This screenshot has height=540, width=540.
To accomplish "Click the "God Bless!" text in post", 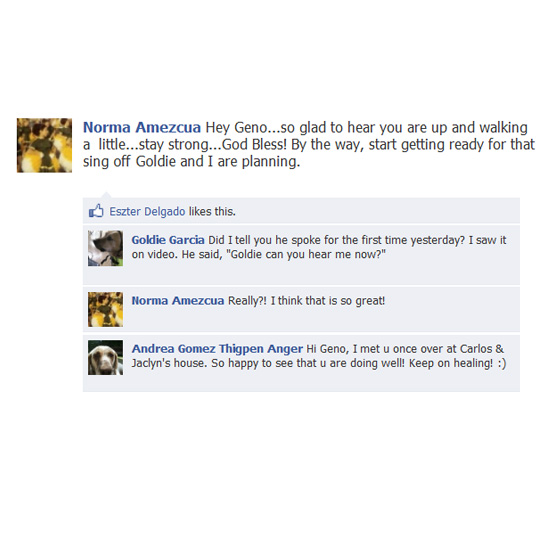I will coord(254,144).
